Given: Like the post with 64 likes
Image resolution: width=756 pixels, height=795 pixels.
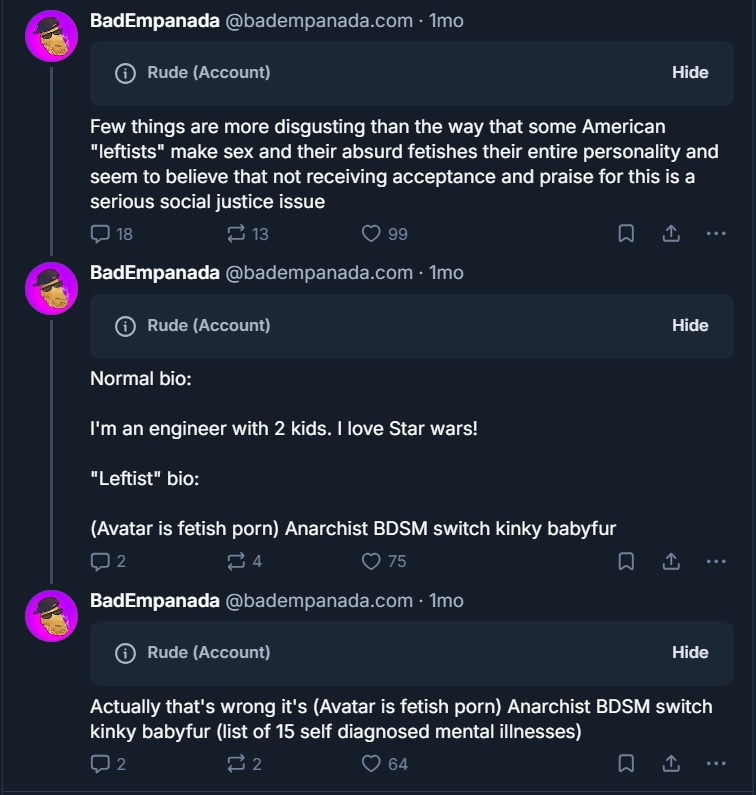Looking at the screenshot, I should pos(371,763).
